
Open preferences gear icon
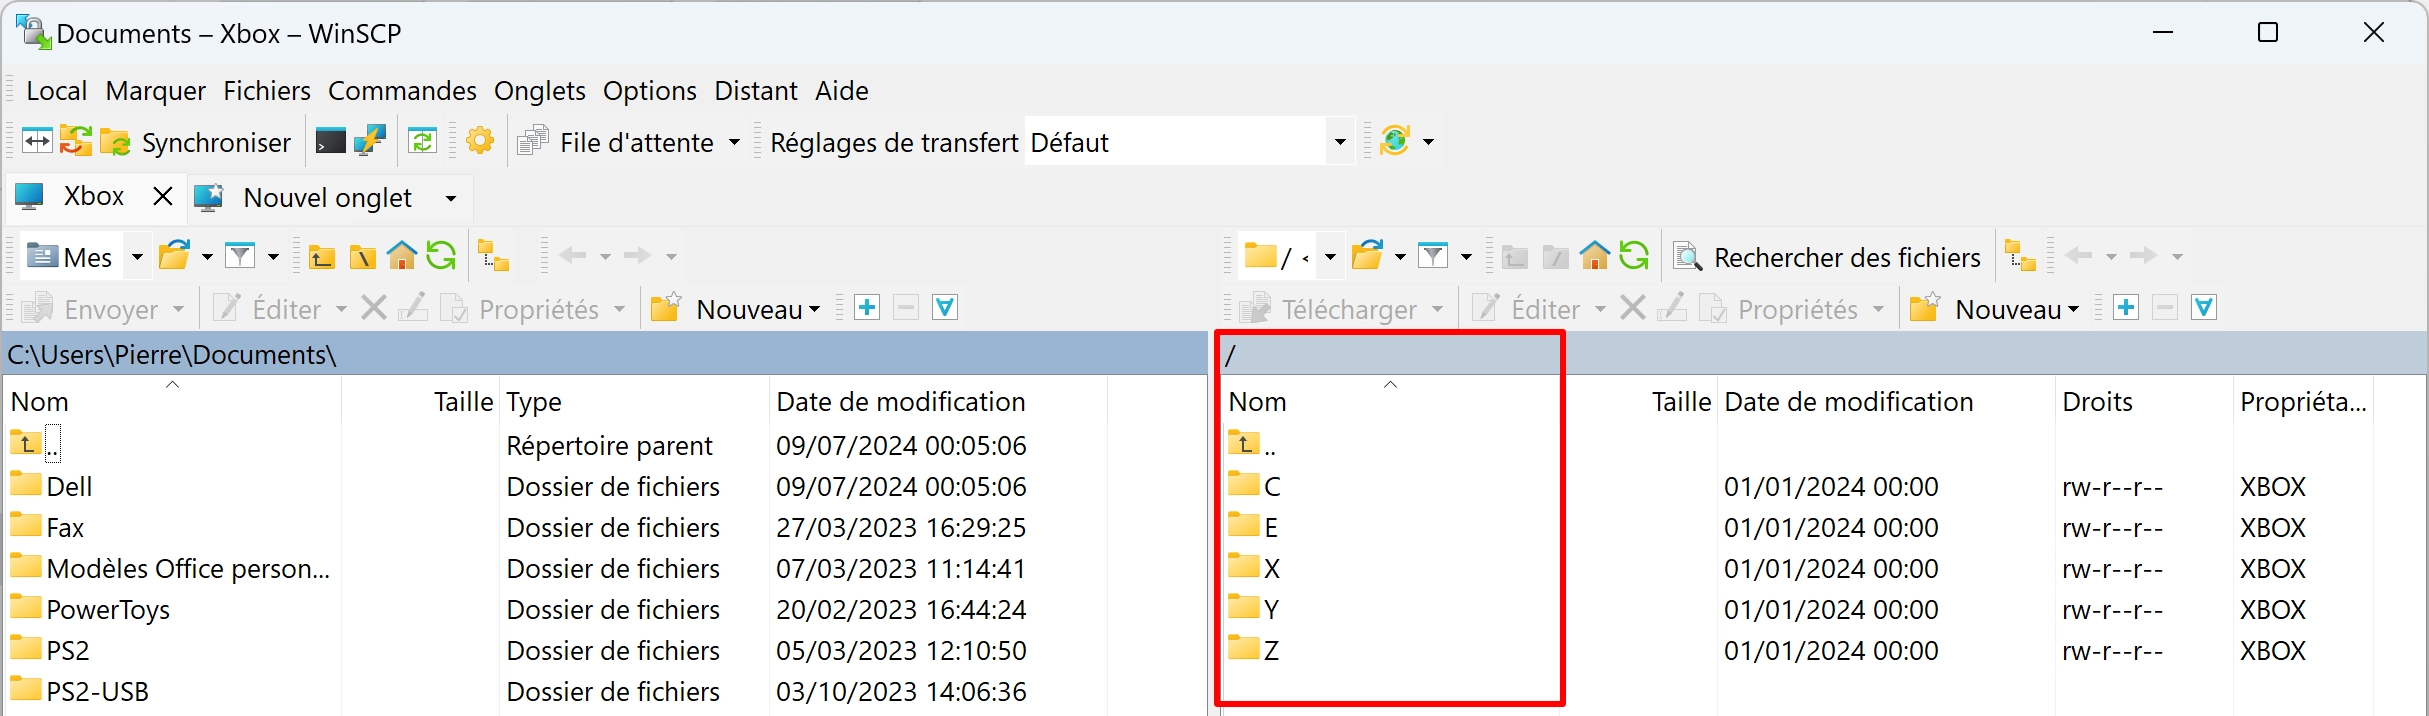[x=480, y=141]
